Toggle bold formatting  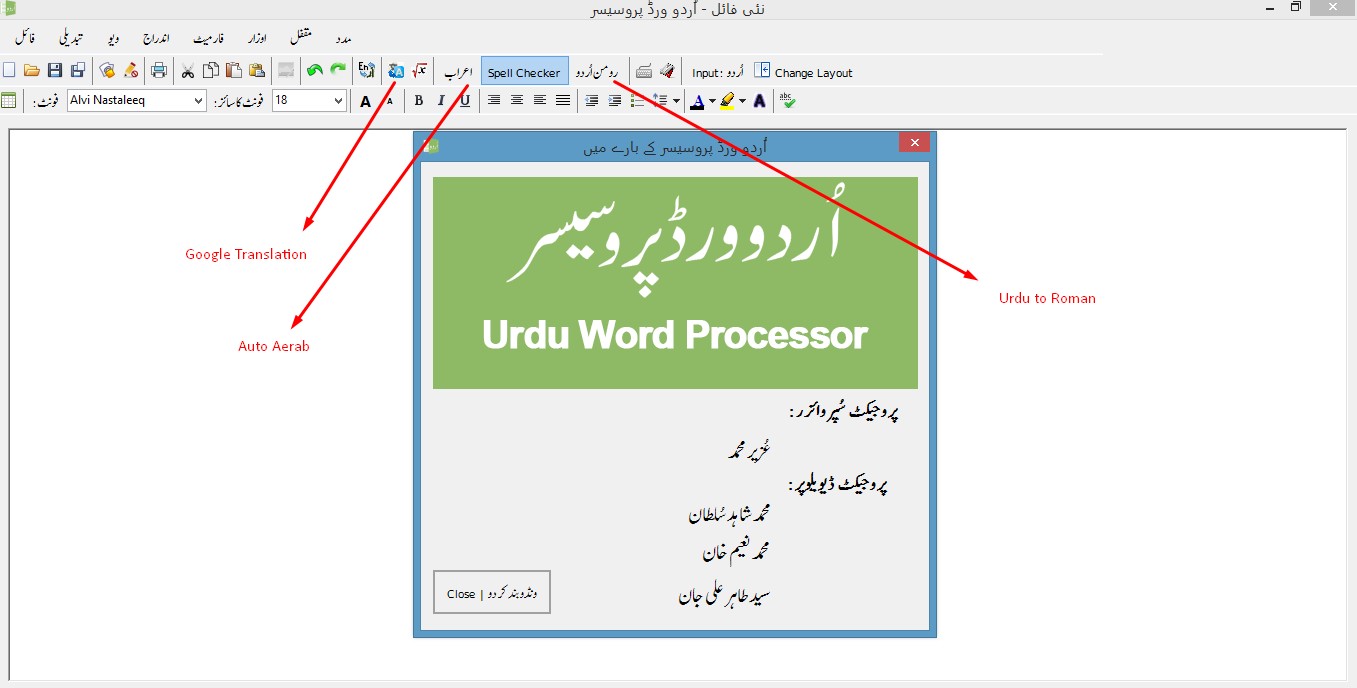tap(419, 100)
